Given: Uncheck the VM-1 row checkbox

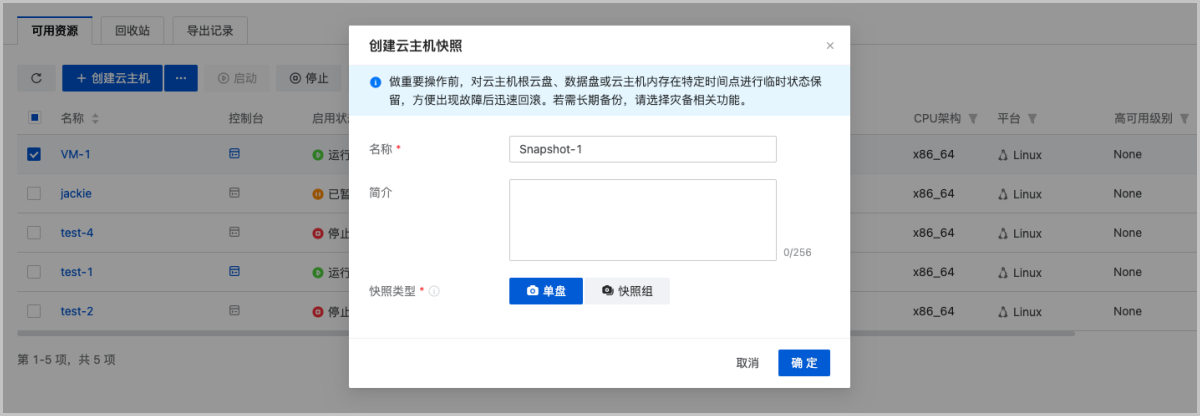Looking at the screenshot, I should (x=34, y=154).
